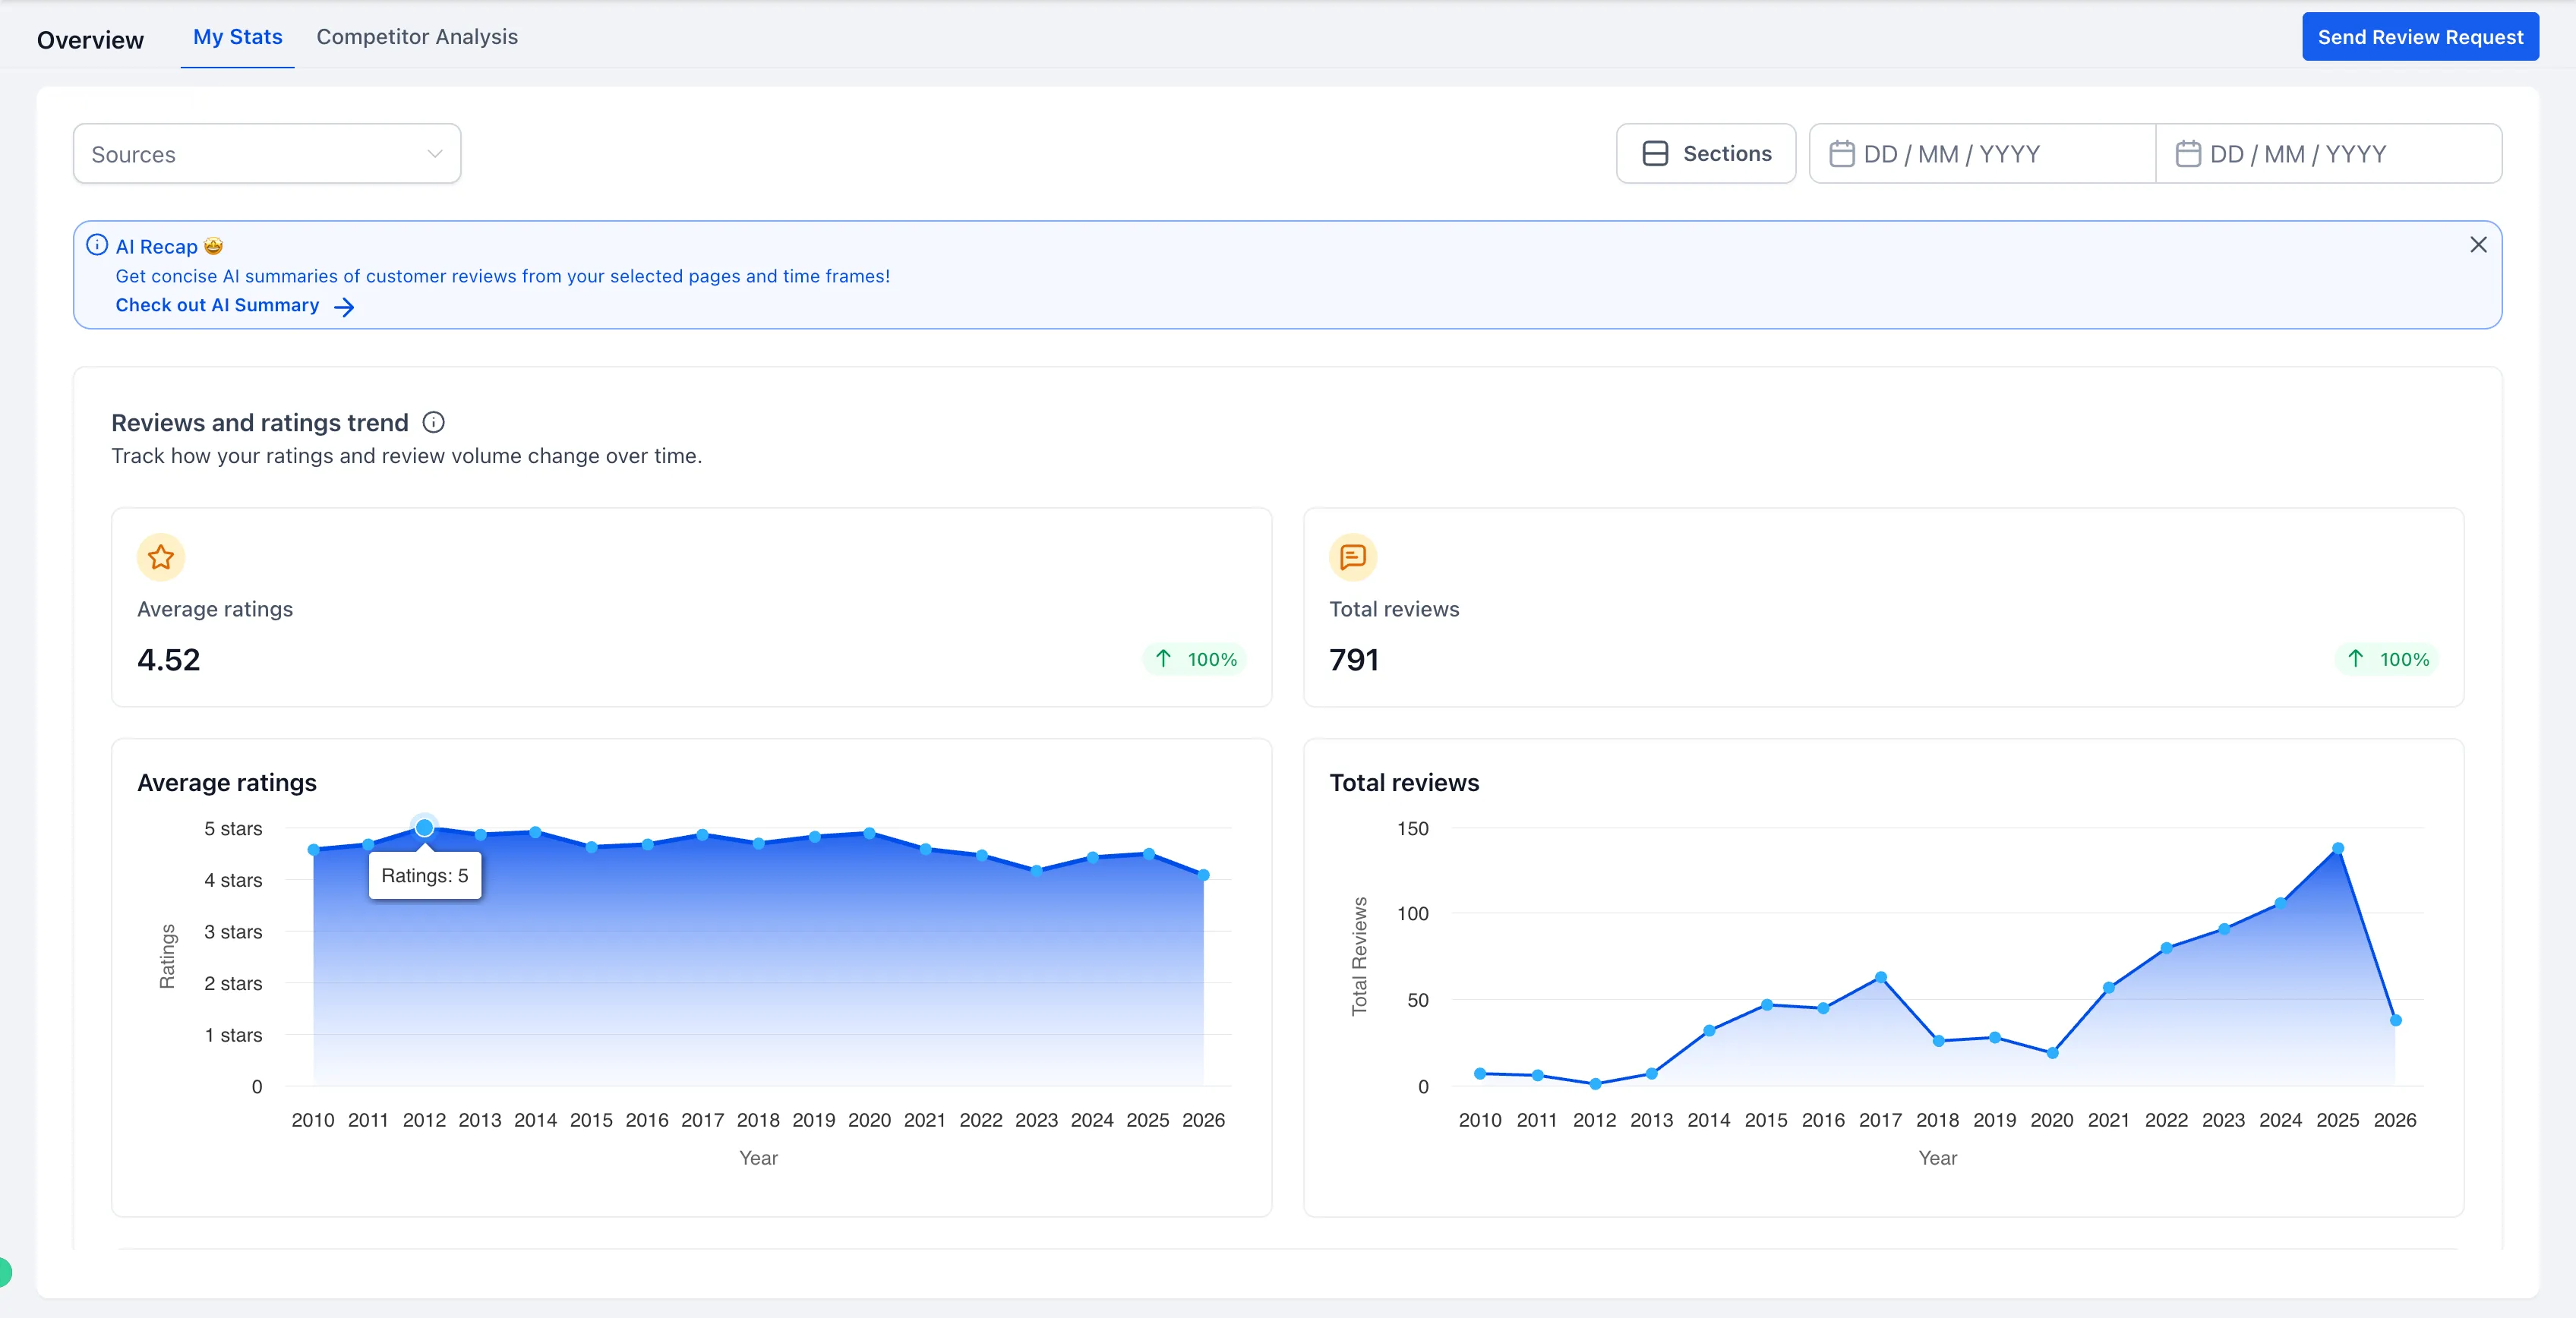Click the arrow icon next to Check out AI Summary
The height and width of the screenshot is (1318, 2576).
coord(345,306)
